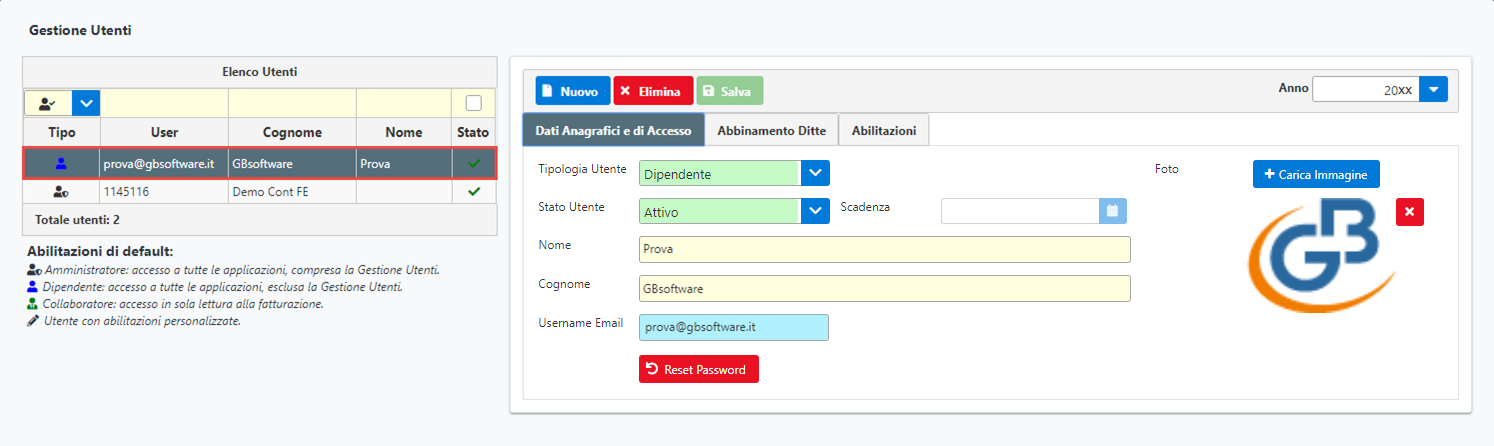Open the Stato Utente dropdown
Viewport: 1494px width, 446px height.
coord(815,211)
